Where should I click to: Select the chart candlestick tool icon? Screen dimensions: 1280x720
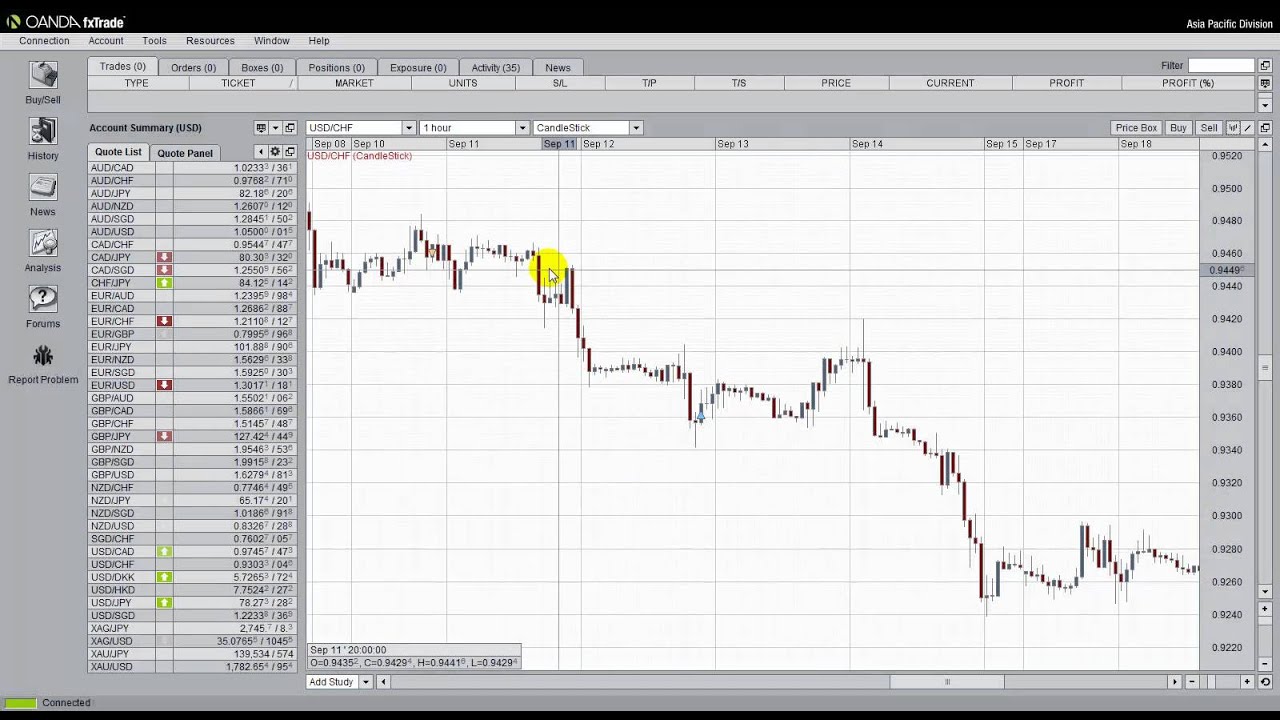(x=1234, y=128)
